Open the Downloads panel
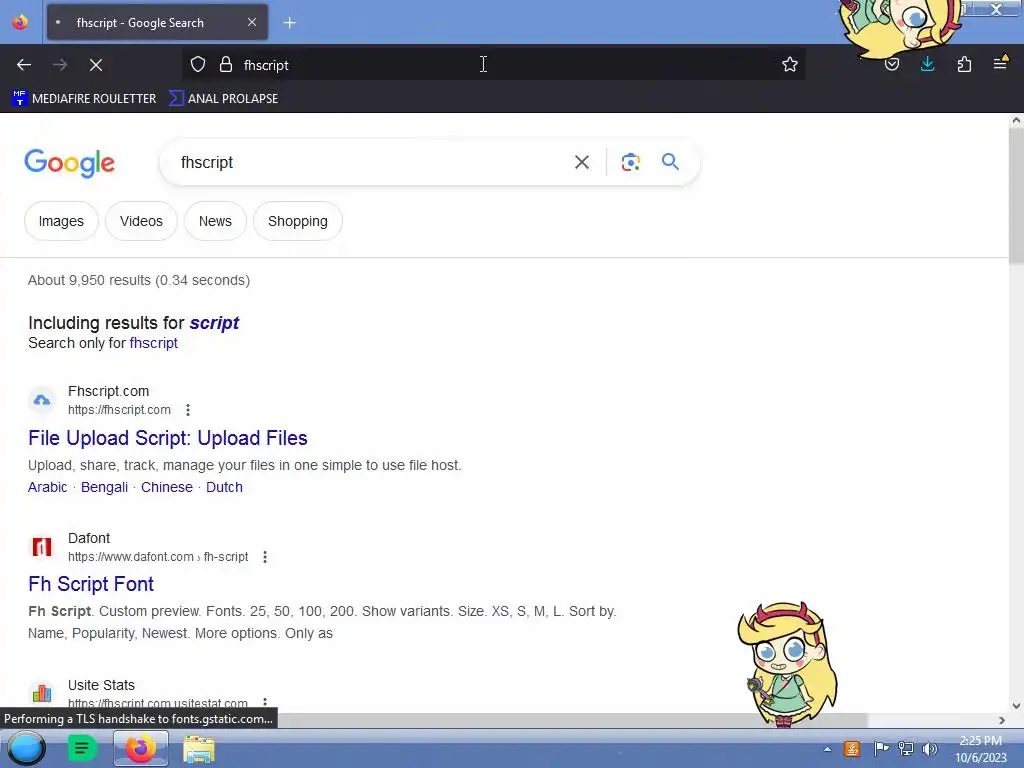 (927, 65)
